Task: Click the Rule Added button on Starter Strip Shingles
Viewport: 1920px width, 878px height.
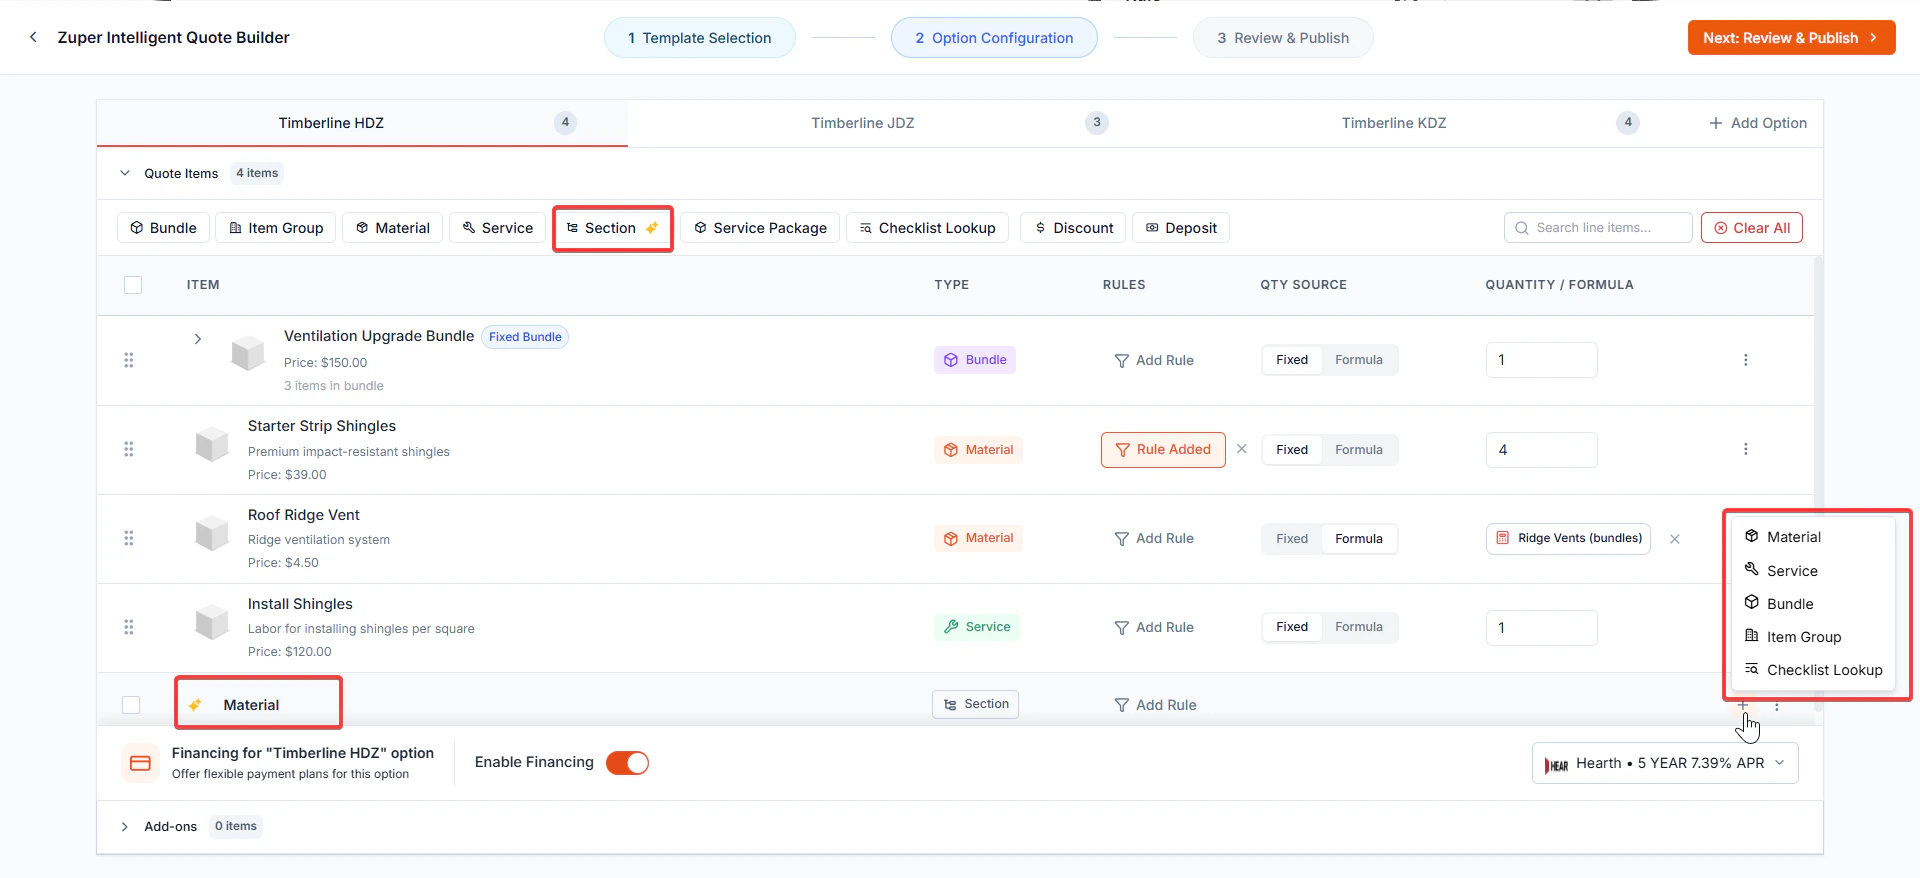Action: point(1163,450)
